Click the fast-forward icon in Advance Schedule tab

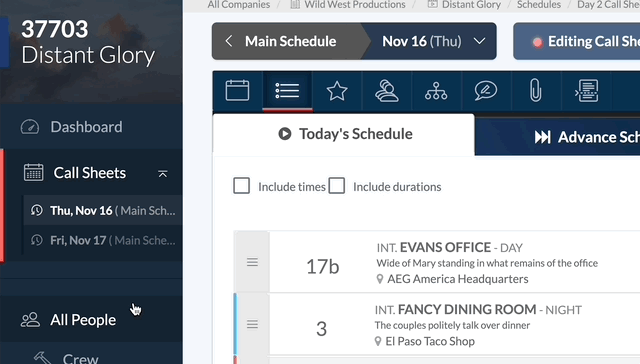click(x=542, y=137)
